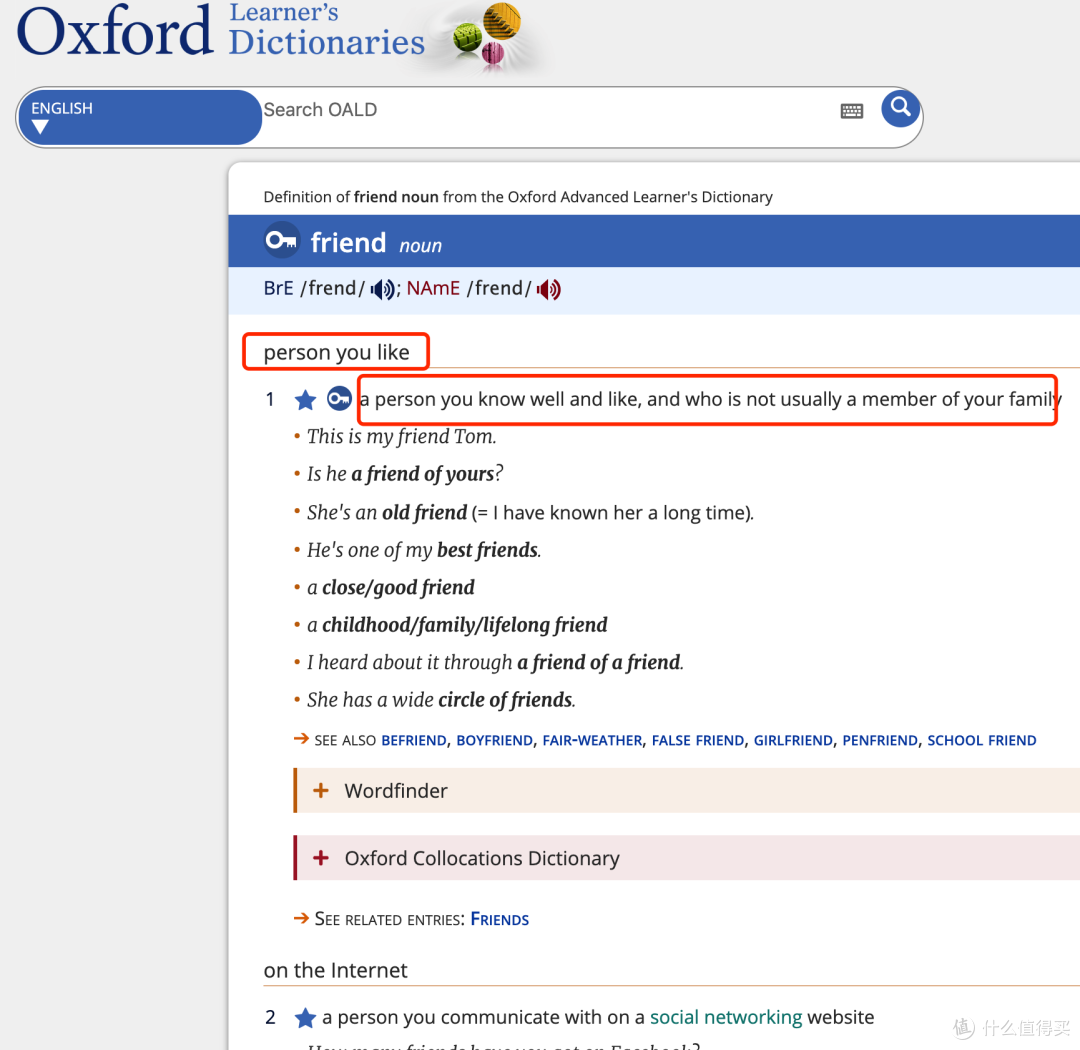Click the 'Definition of friend noun' header line
Image resolution: width=1080 pixels, height=1050 pixels.
point(518,197)
